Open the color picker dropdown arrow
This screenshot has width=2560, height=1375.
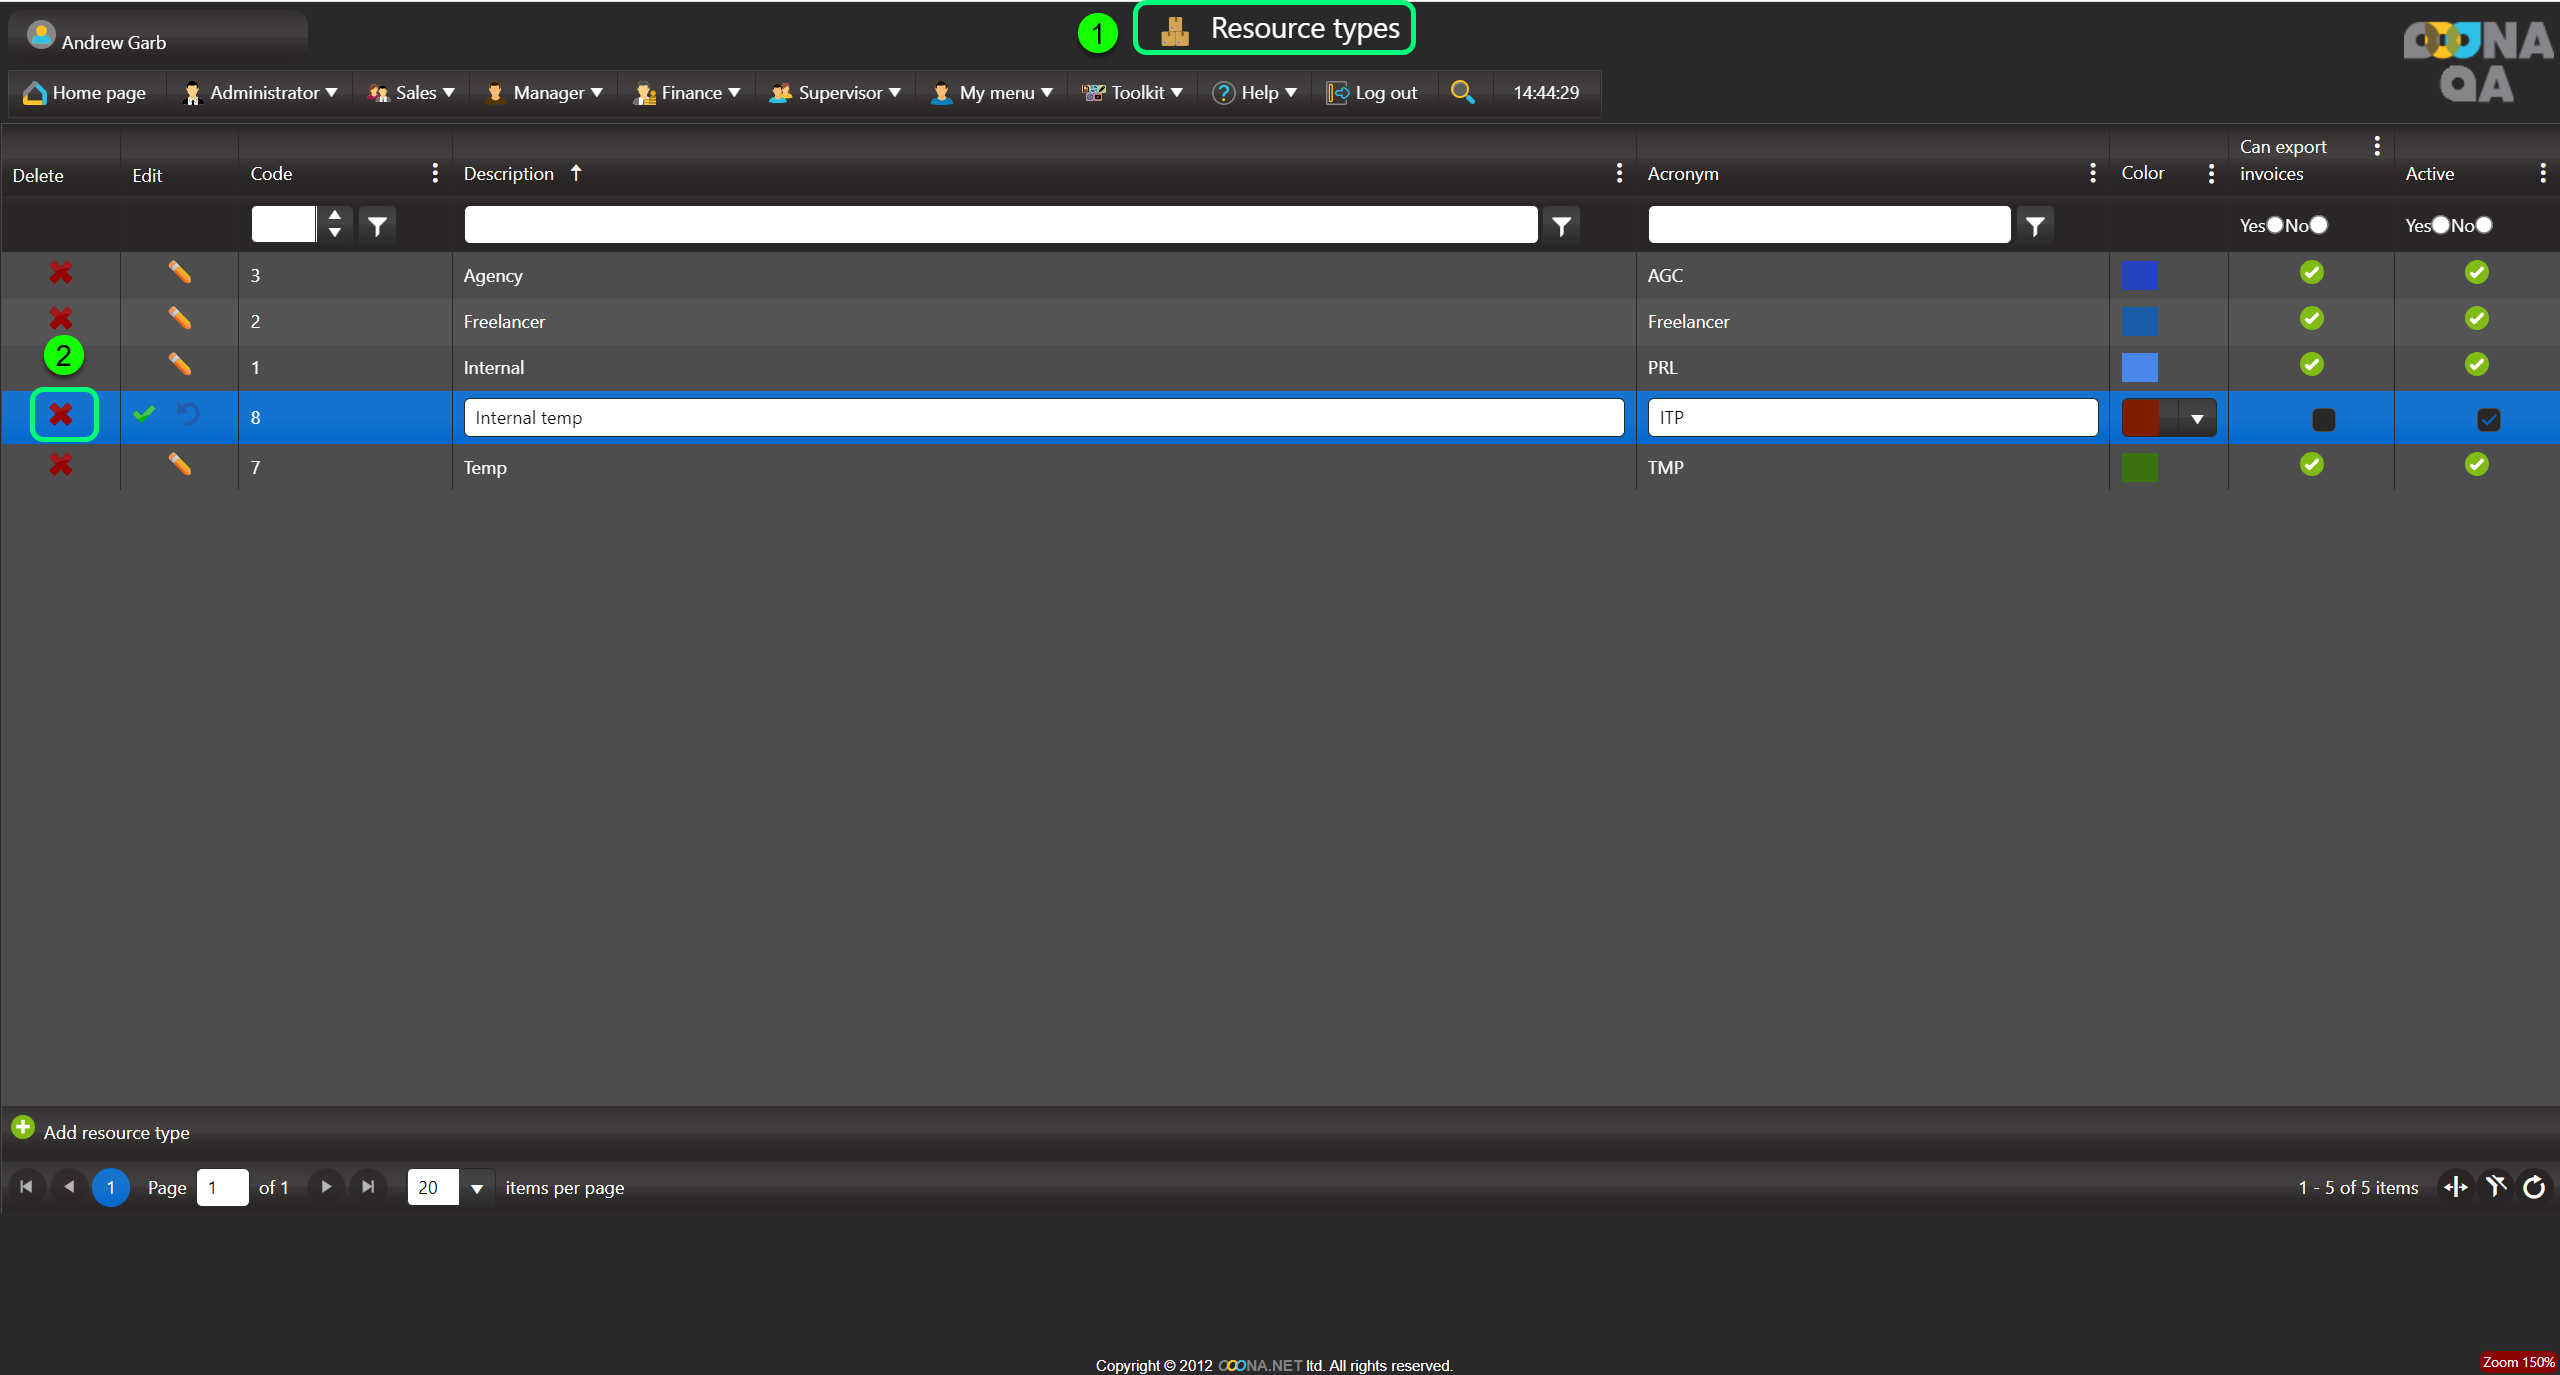[2197, 418]
